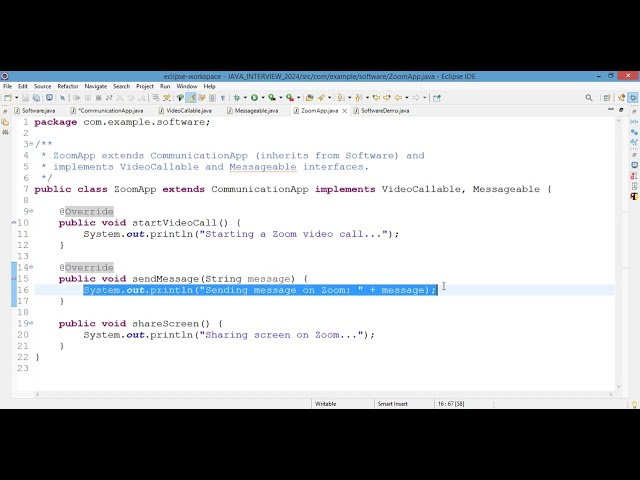Click the Previous Annotation icon
The height and width of the screenshot is (480, 640).
(358, 98)
